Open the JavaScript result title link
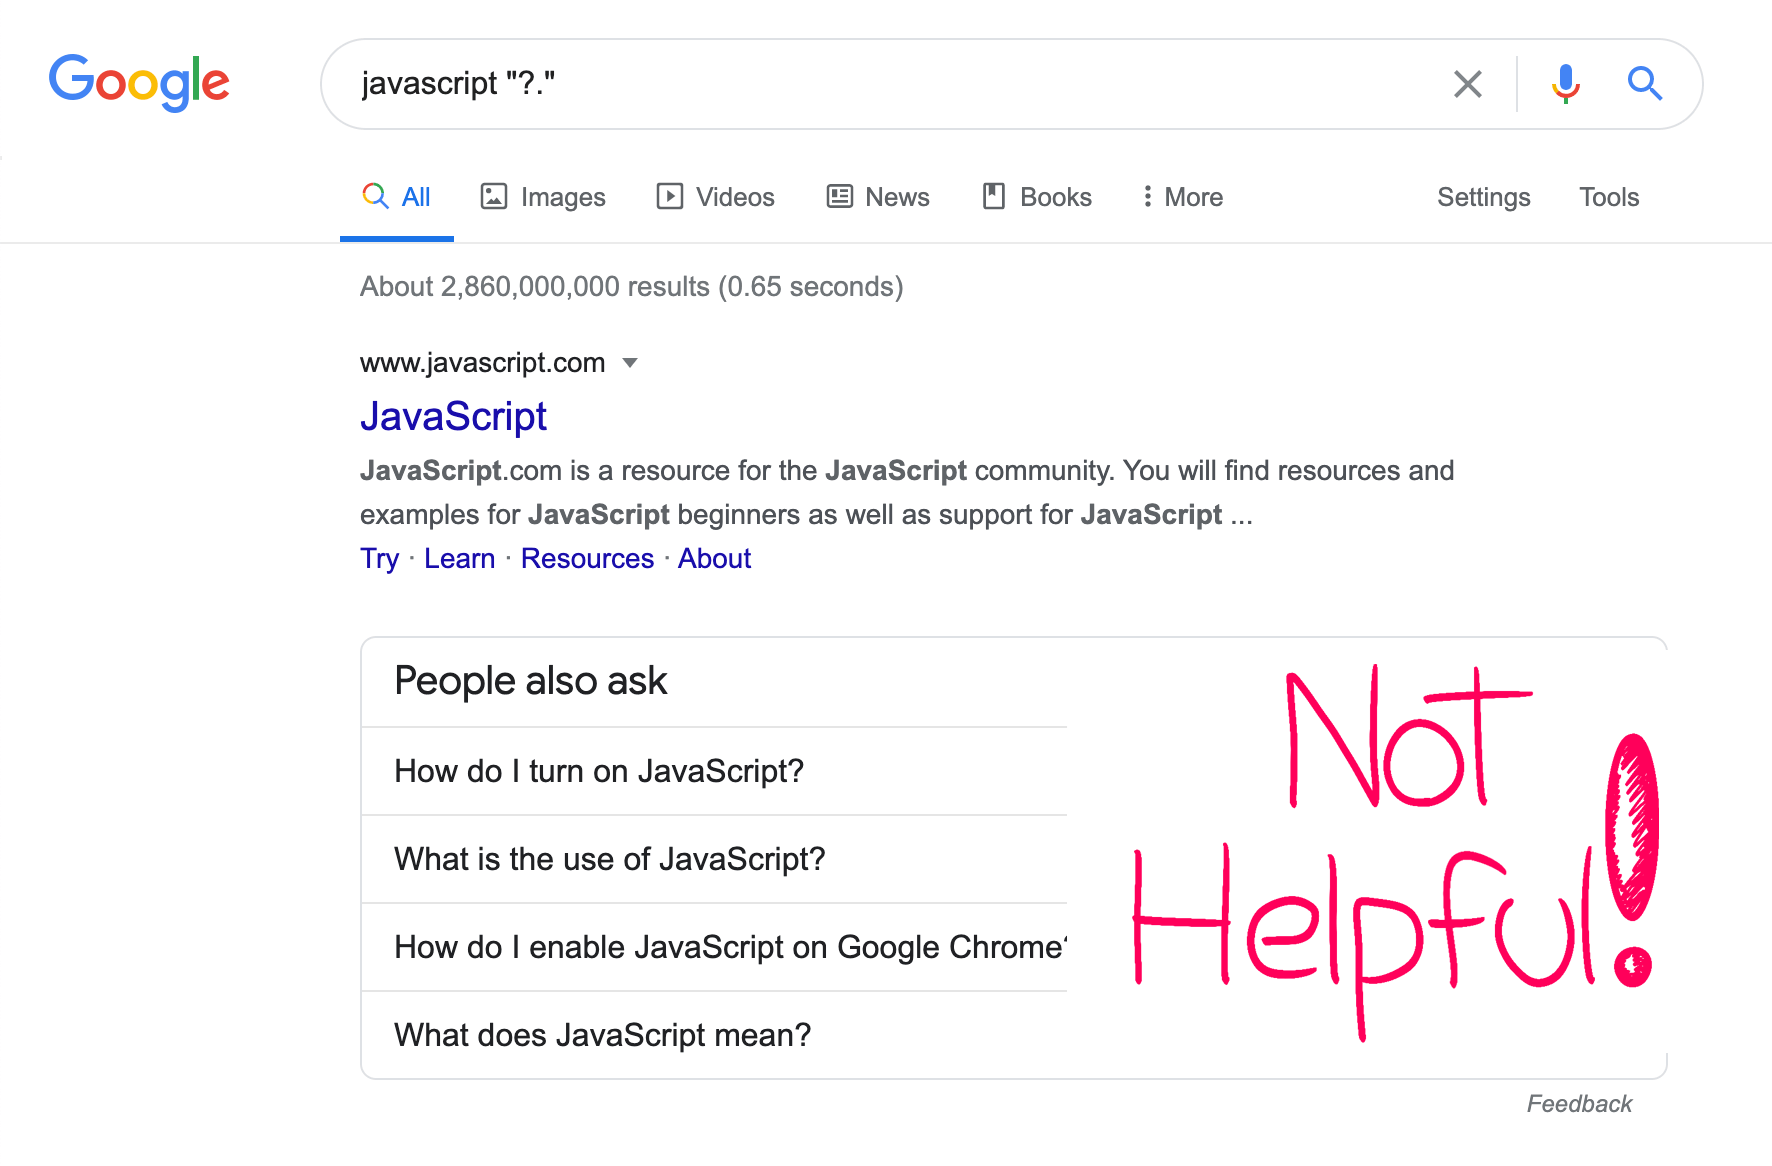The image size is (1772, 1166). 453,416
